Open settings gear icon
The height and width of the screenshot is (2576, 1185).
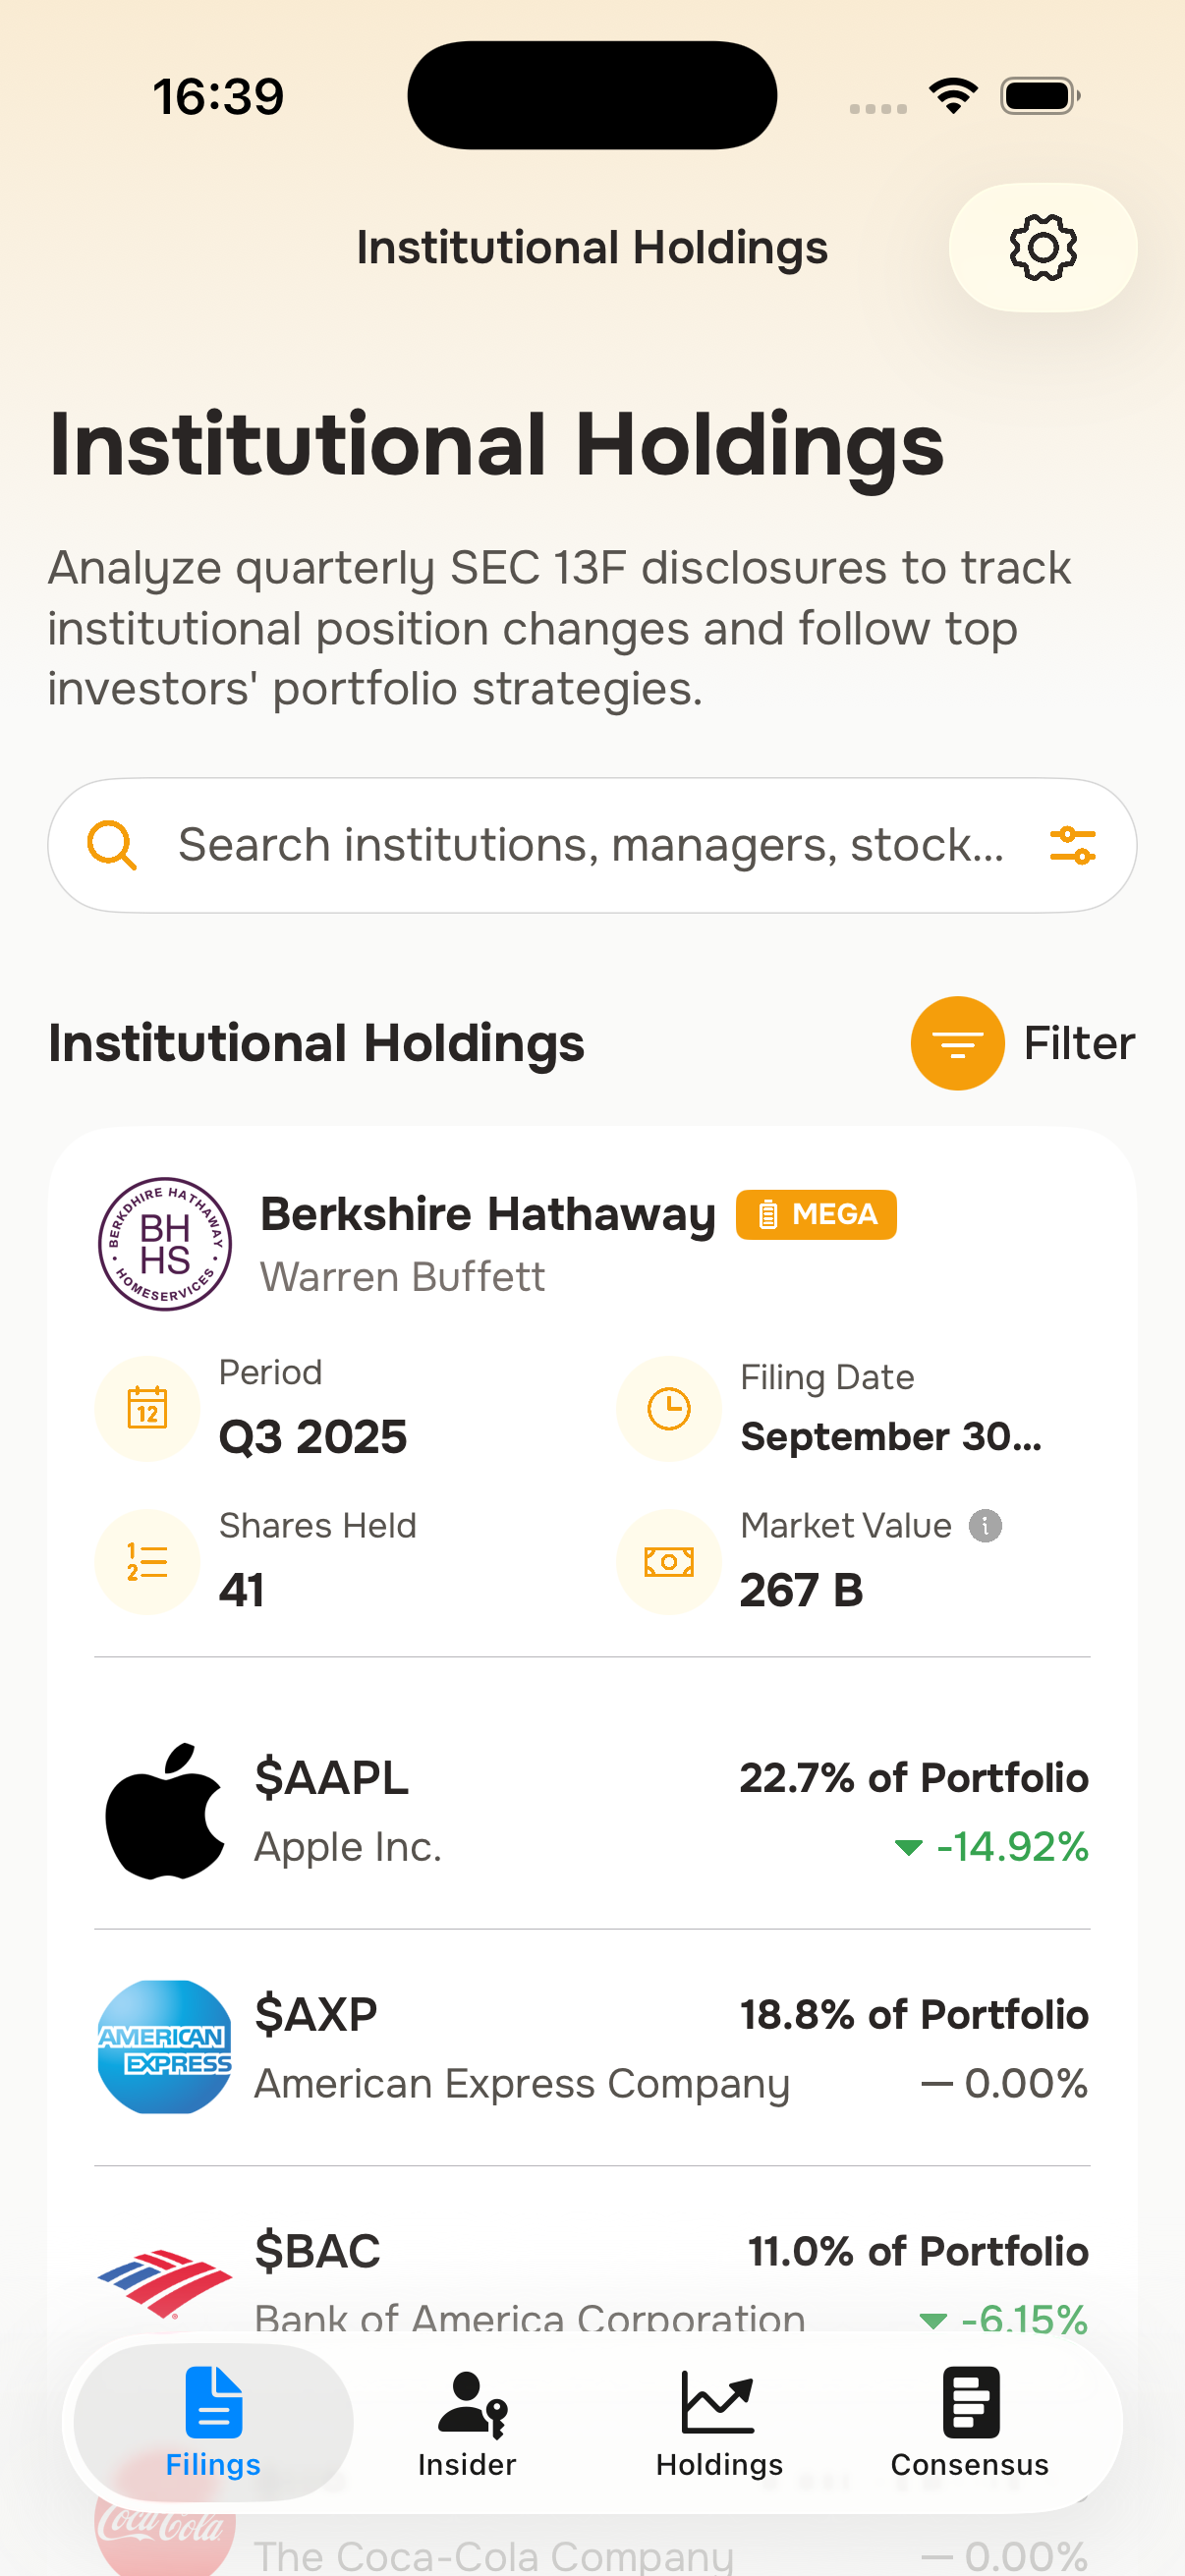pyautogui.click(x=1042, y=247)
